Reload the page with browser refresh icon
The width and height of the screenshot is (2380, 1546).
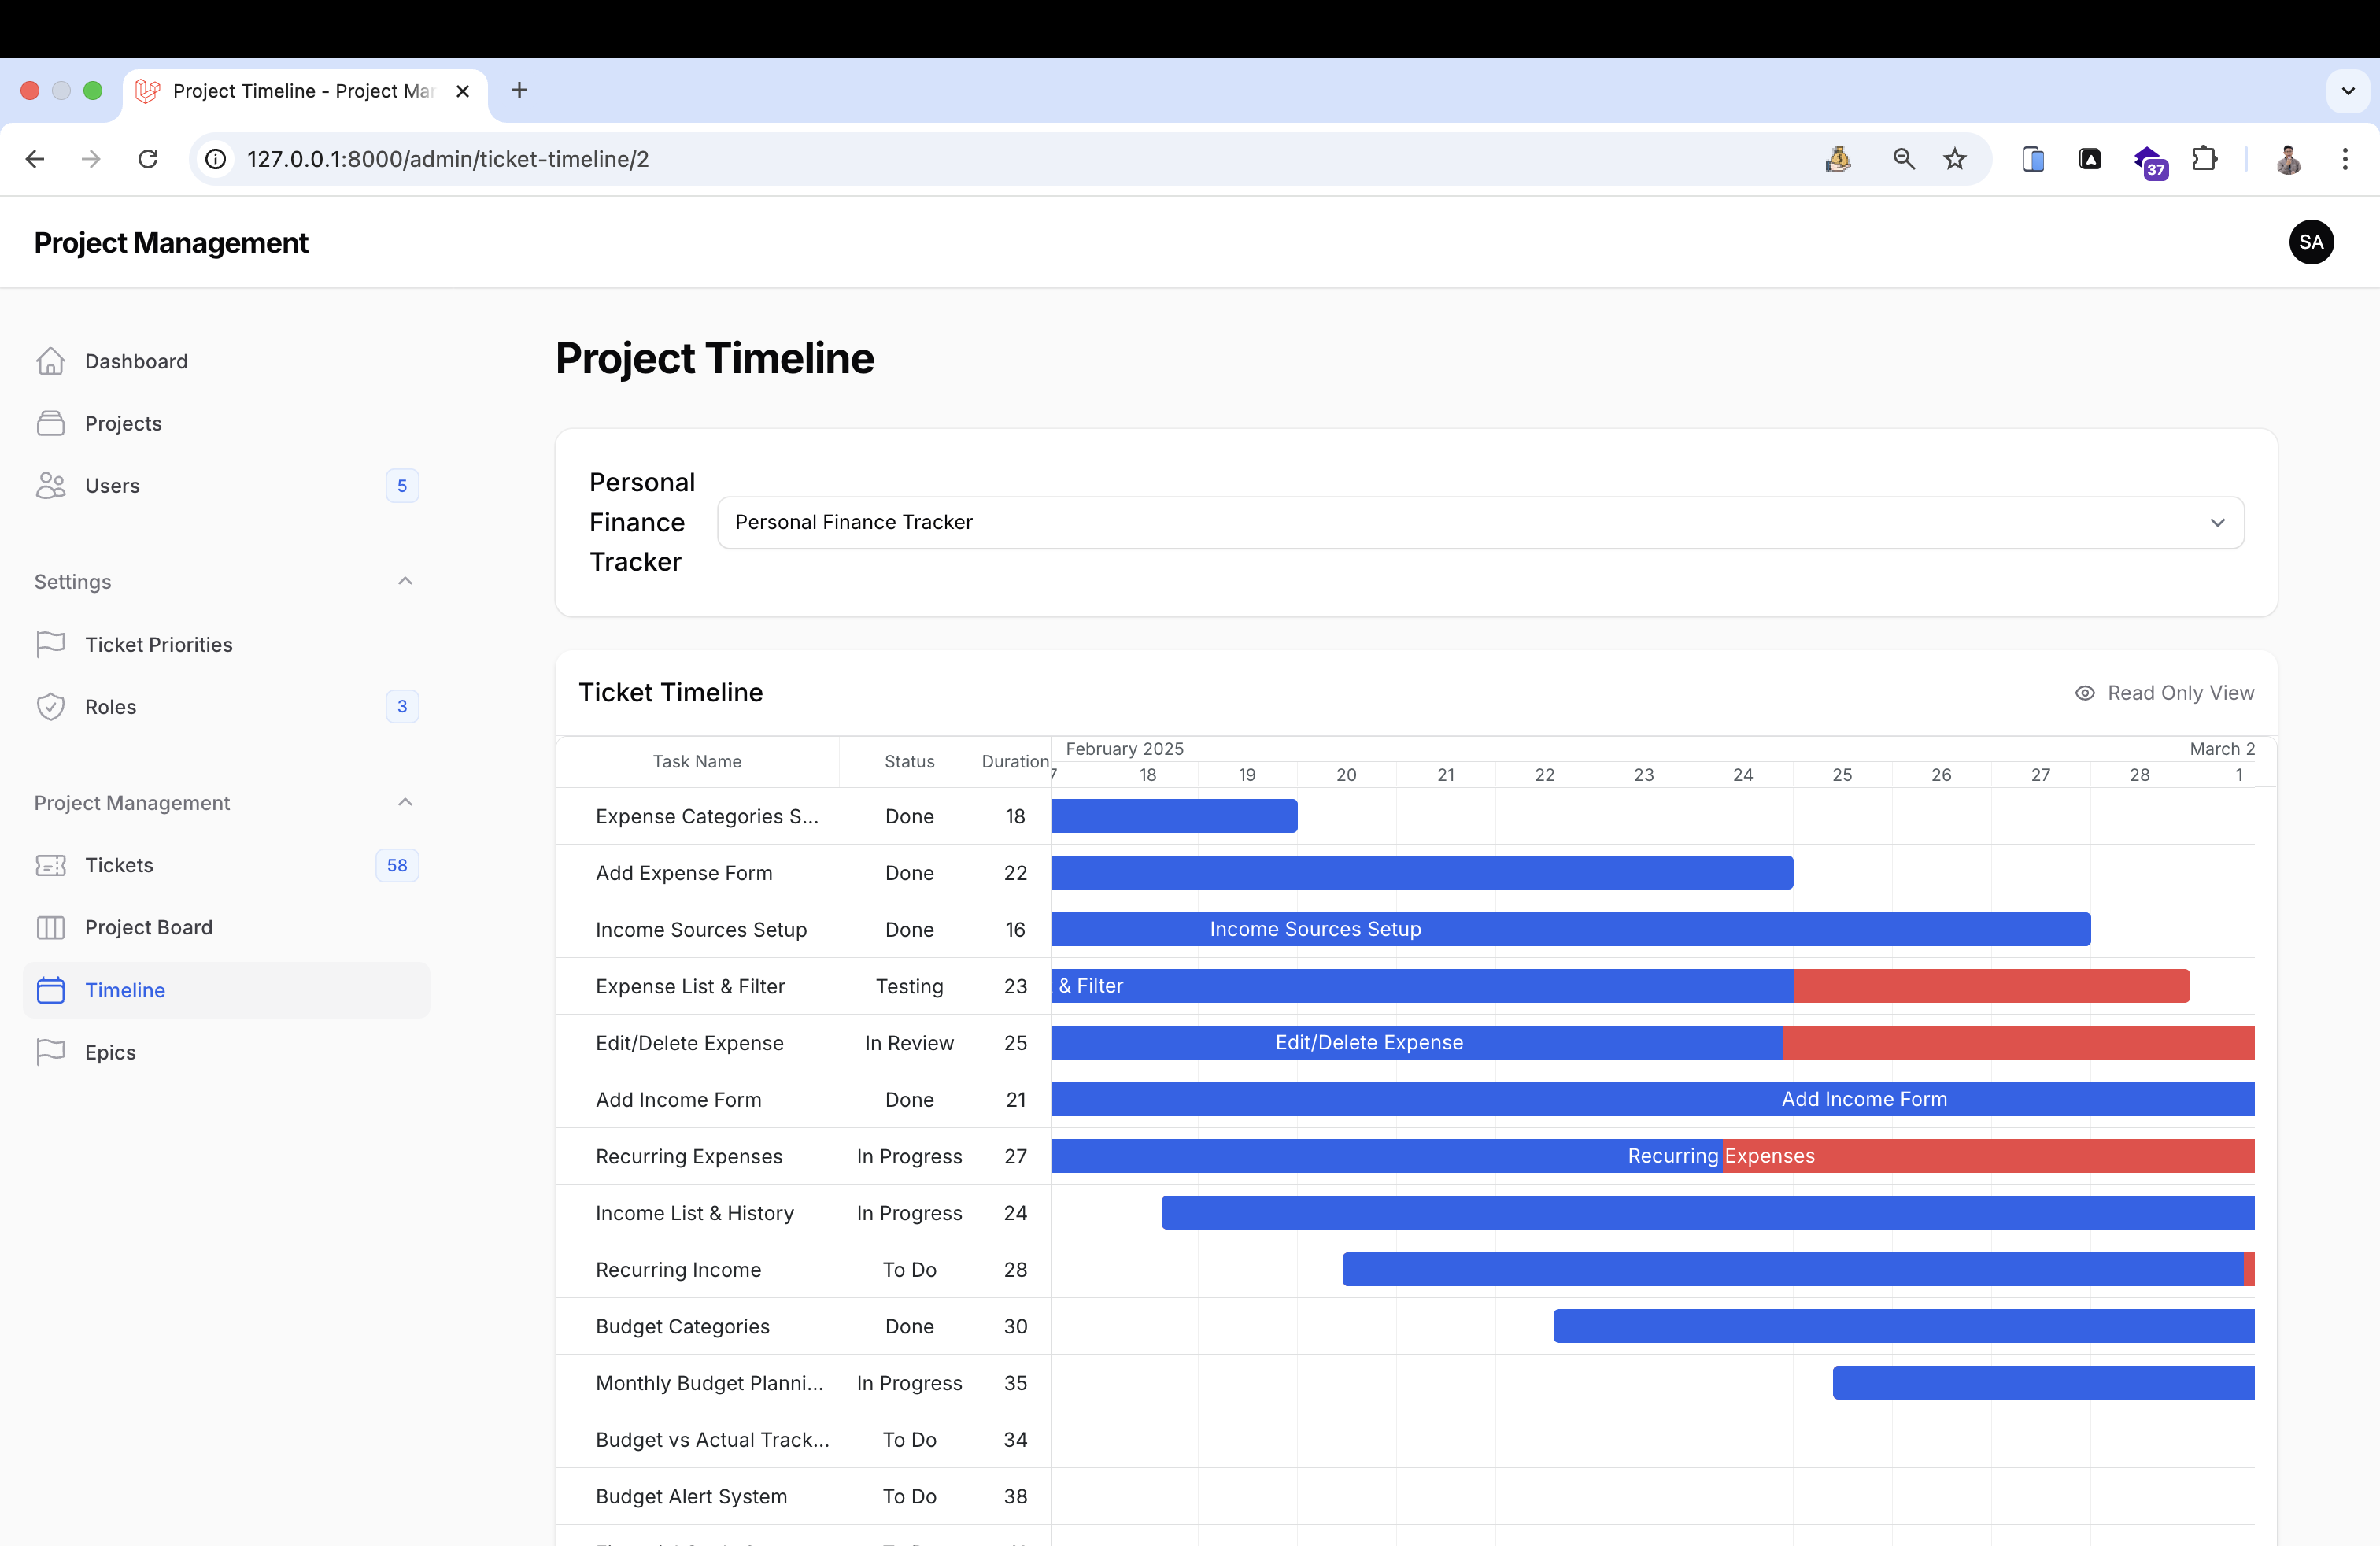148,159
